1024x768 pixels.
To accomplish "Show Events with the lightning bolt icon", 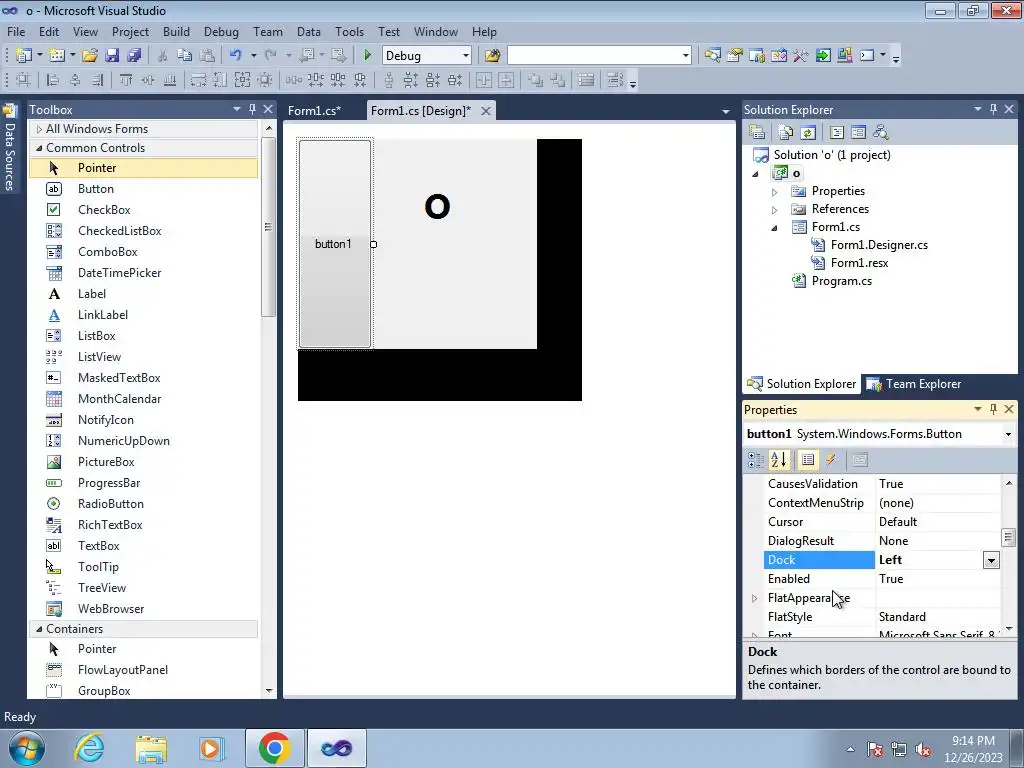I will pos(831,460).
